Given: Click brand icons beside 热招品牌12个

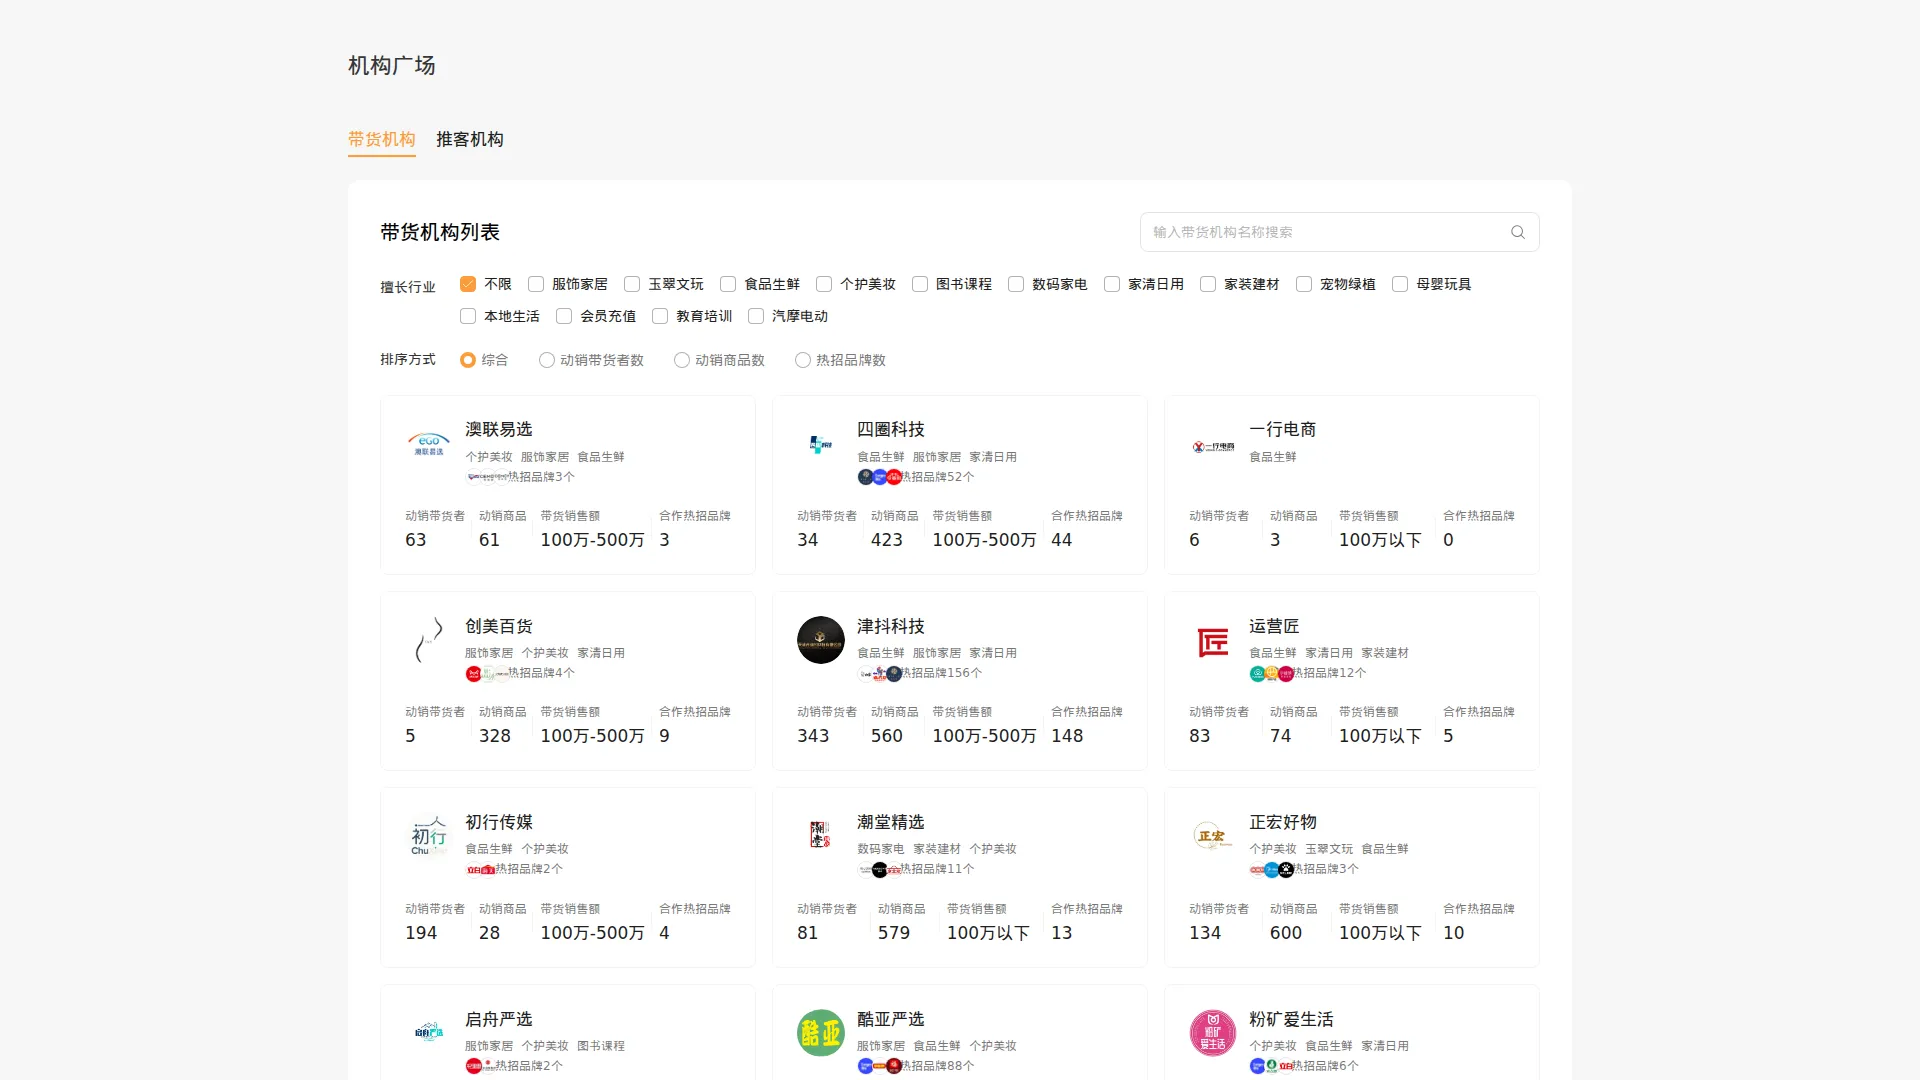Looking at the screenshot, I should coord(1272,674).
